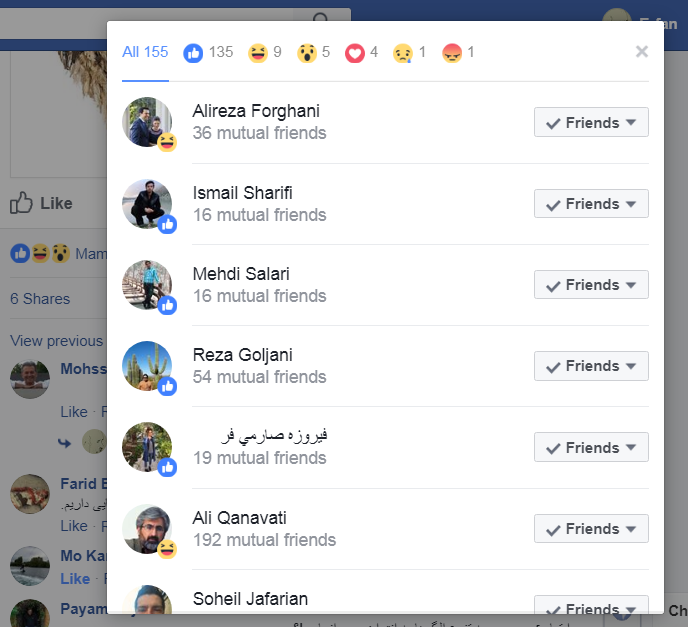Select the All 155 reactions tab

point(145,52)
